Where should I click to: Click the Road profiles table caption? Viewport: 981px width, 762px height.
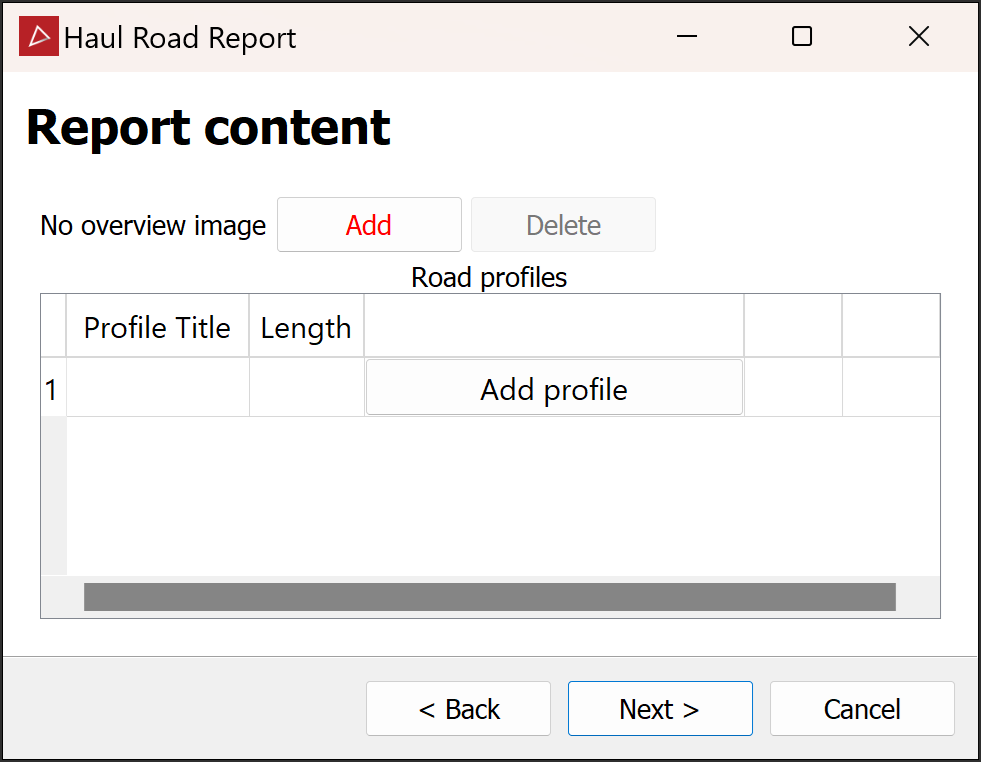(489, 277)
